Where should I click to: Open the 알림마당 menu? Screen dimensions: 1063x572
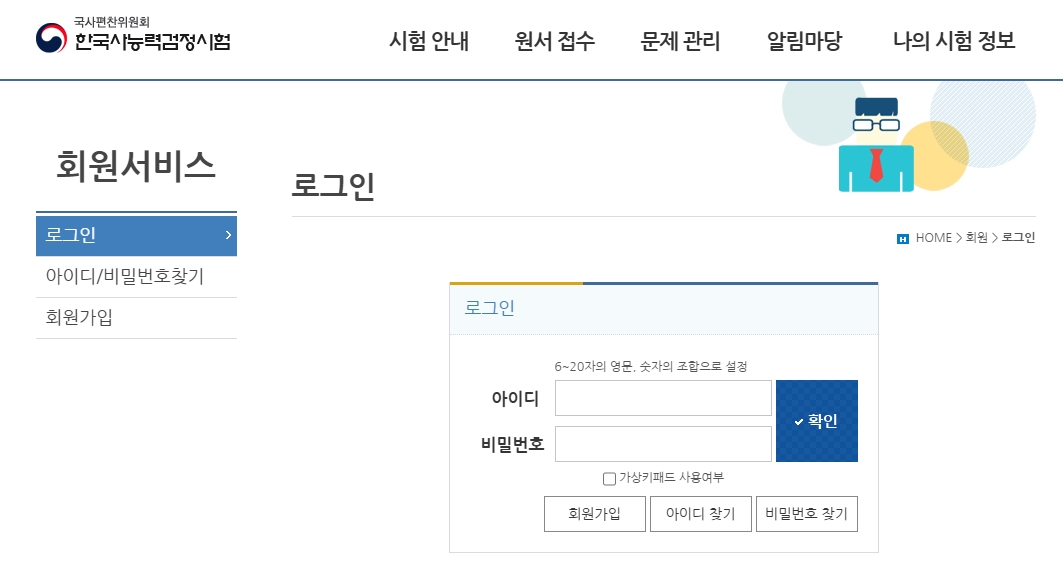click(804, 41)
